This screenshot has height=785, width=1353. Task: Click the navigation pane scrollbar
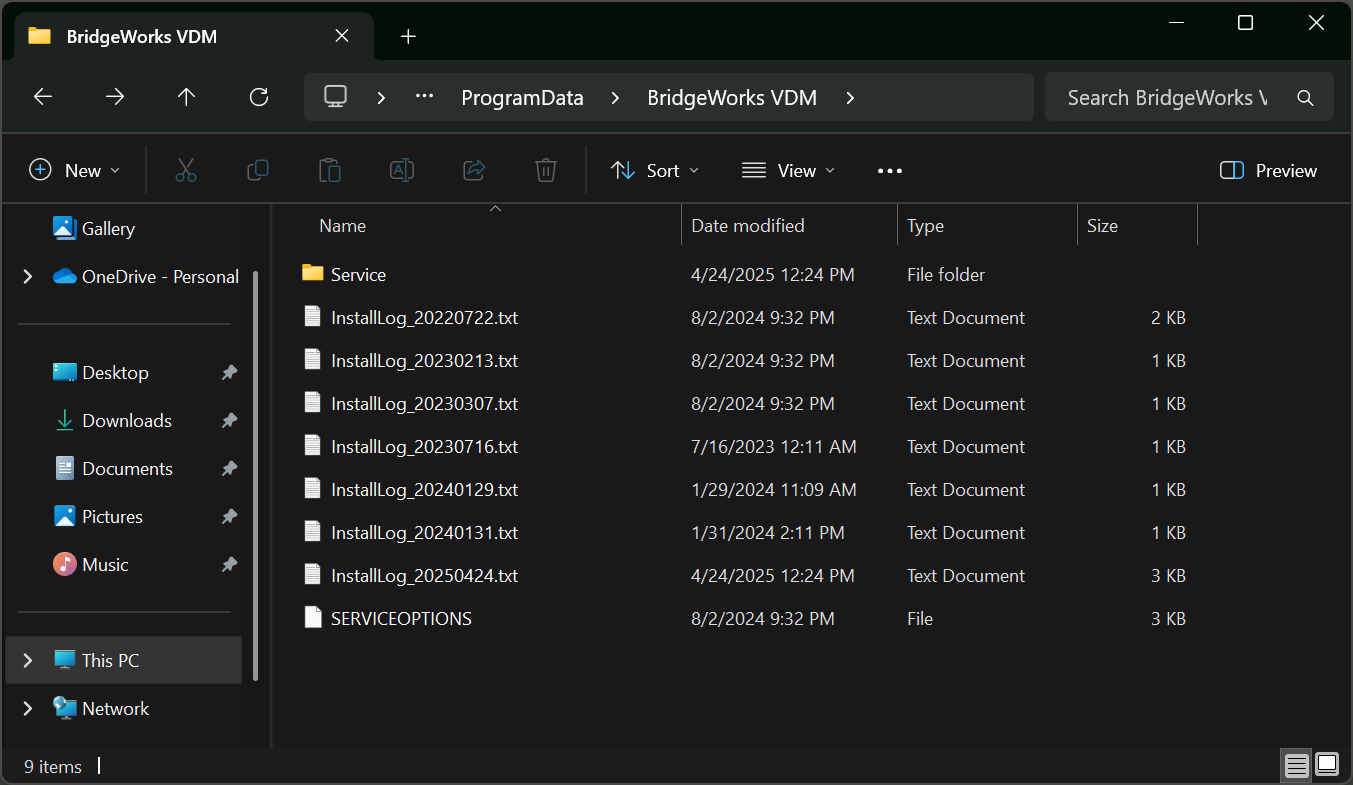[256, 475]
